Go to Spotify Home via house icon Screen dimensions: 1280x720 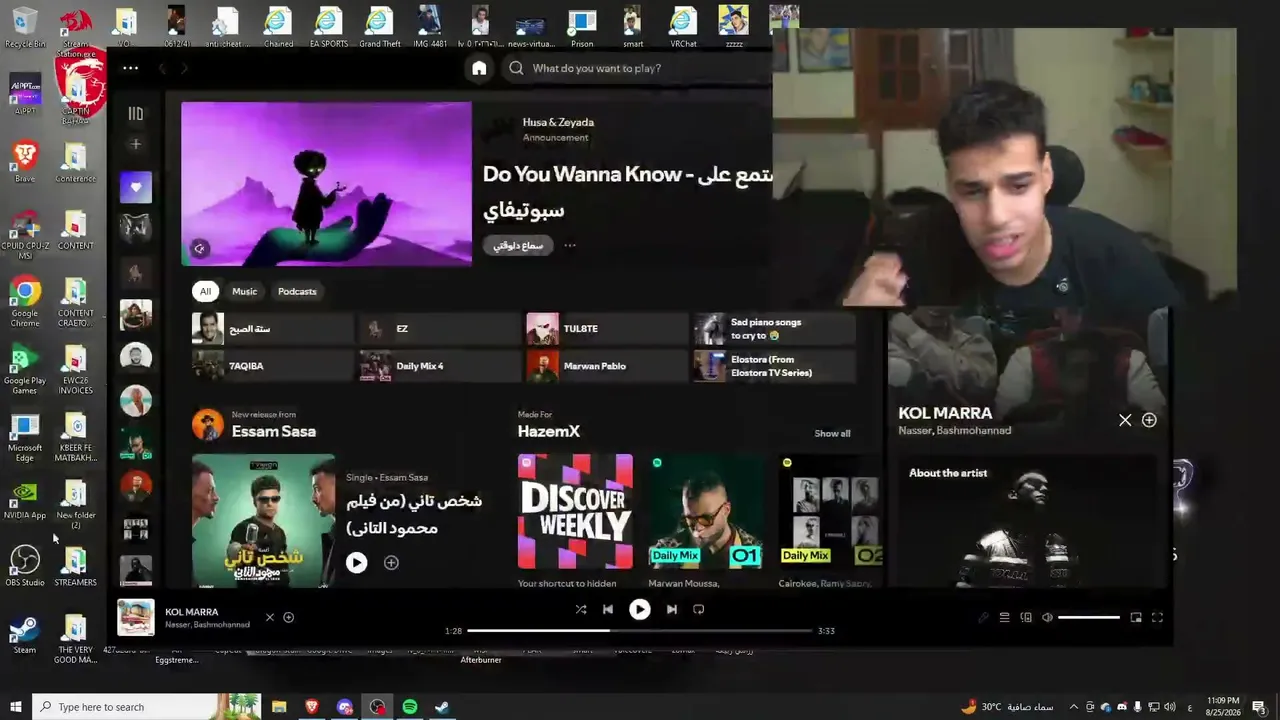[x=479, y=68]
